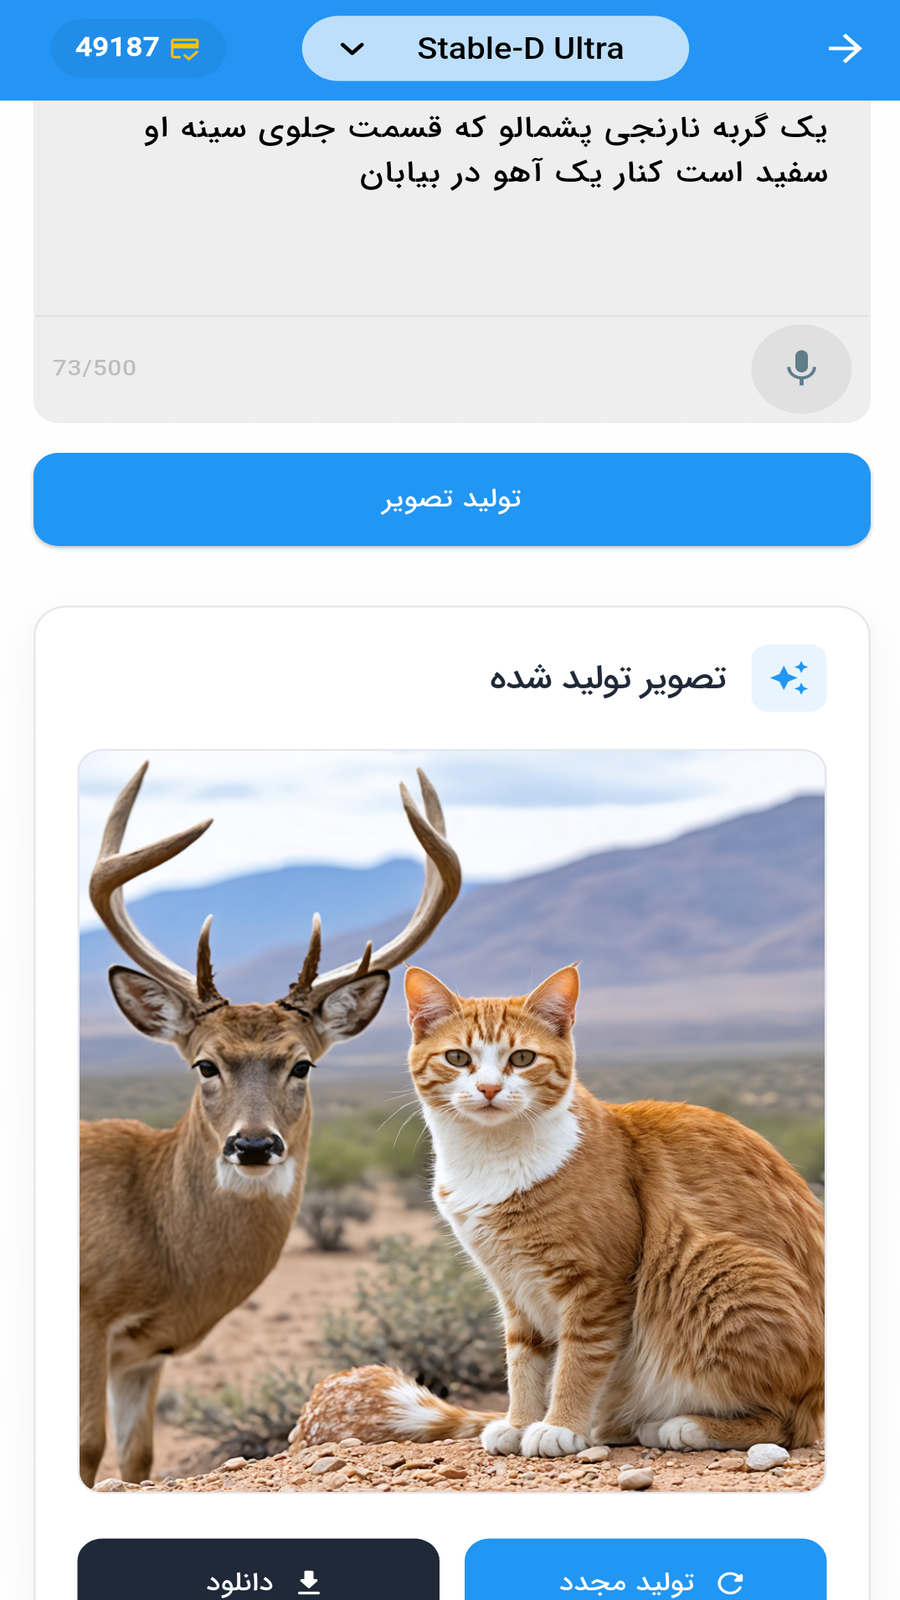Screen dimensions: 900x1600
Task: Activate the microphone voice input button
Action: pos(801,368)
